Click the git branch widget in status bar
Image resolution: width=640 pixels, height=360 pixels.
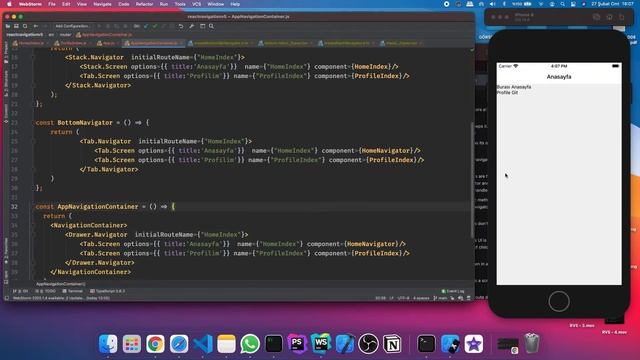point(440,298)
